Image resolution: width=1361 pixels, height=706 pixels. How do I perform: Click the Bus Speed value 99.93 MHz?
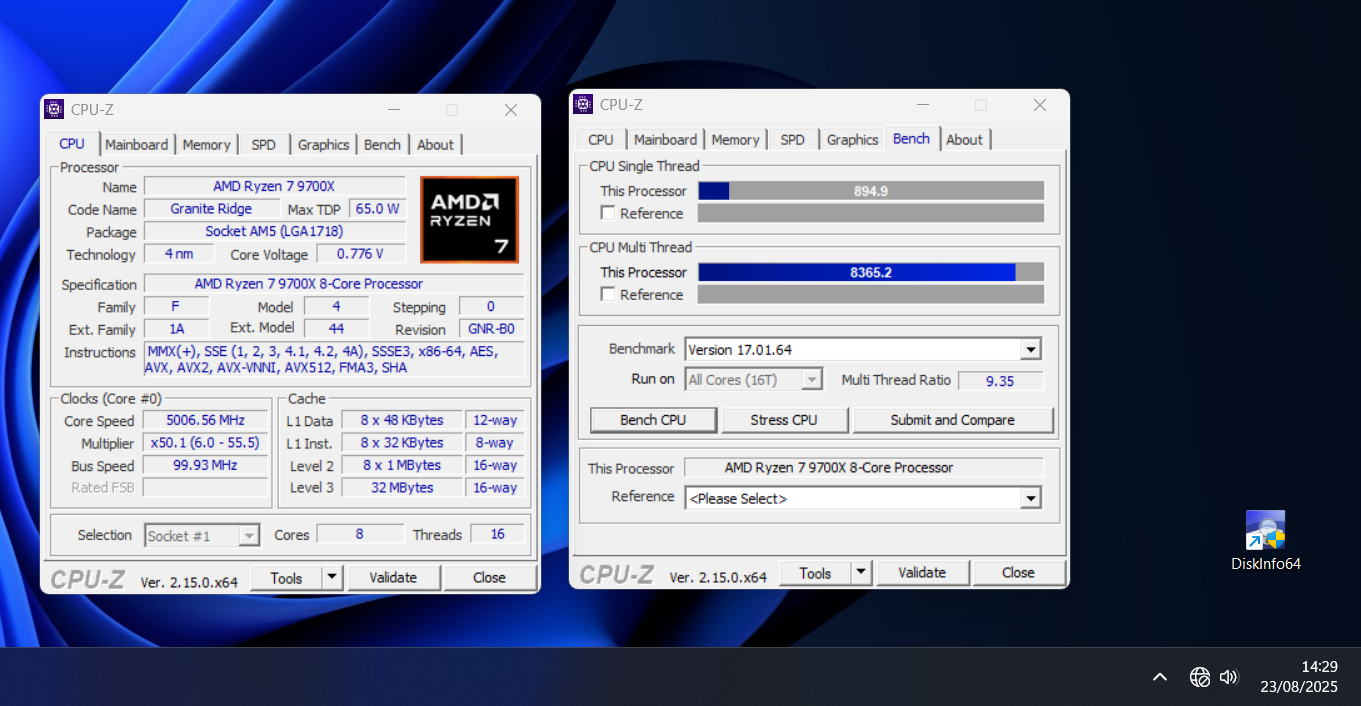point(207,465)
